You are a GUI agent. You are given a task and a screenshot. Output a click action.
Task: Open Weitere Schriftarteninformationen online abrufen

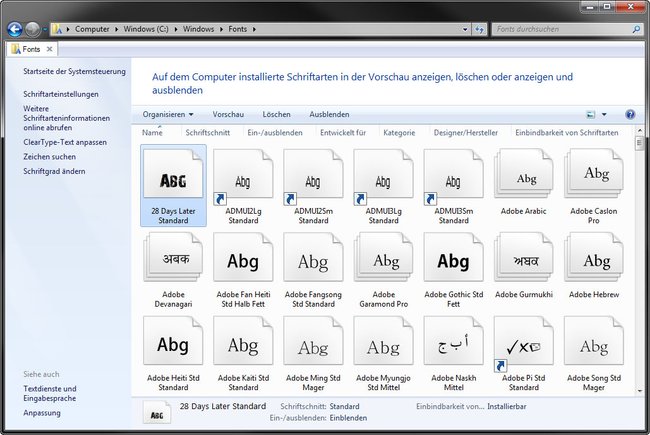[66, 118]
